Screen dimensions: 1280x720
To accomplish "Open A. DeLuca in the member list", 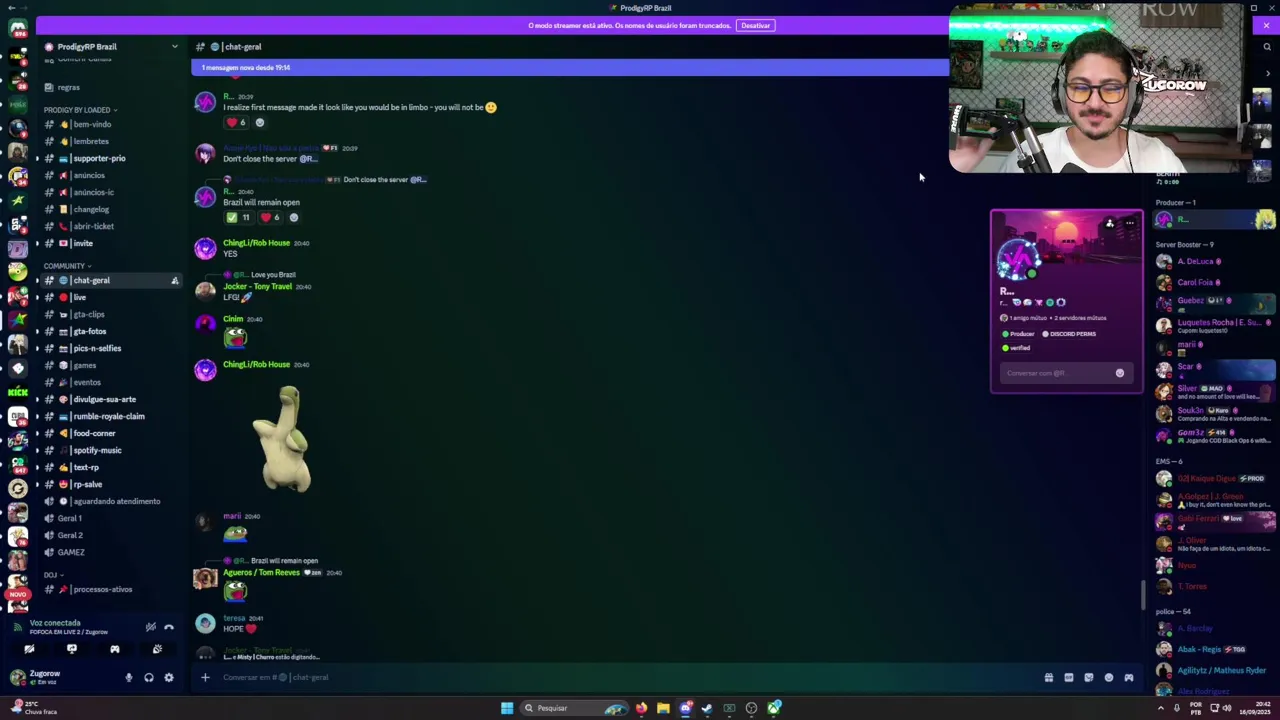I will pos(1215,262).
